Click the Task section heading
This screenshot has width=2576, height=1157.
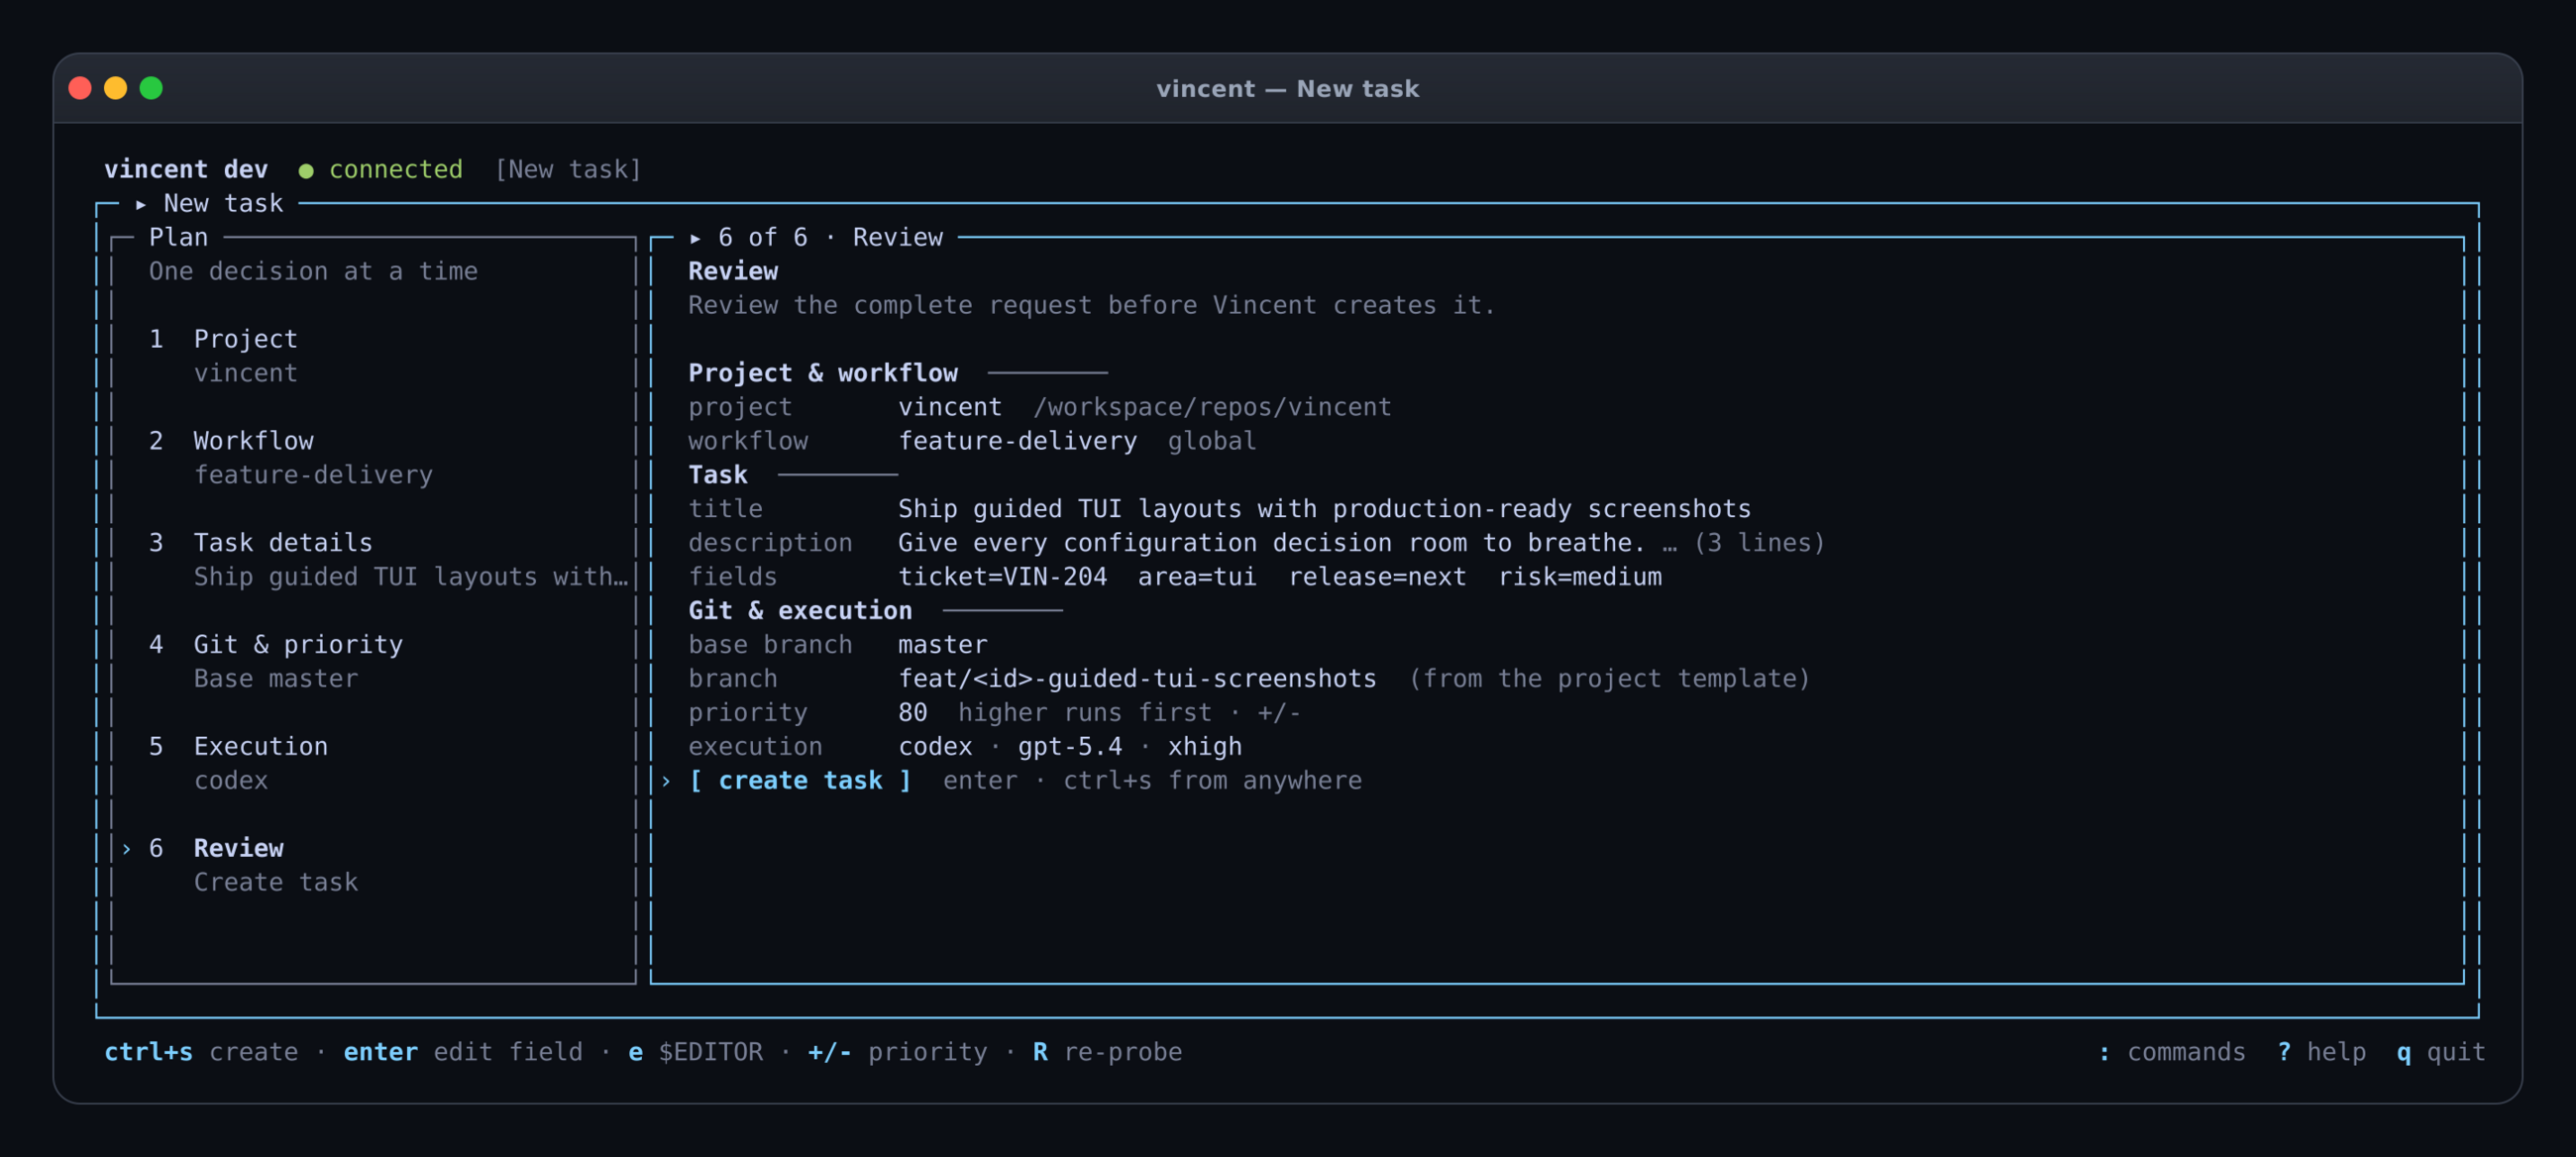(x=718, y=475)
